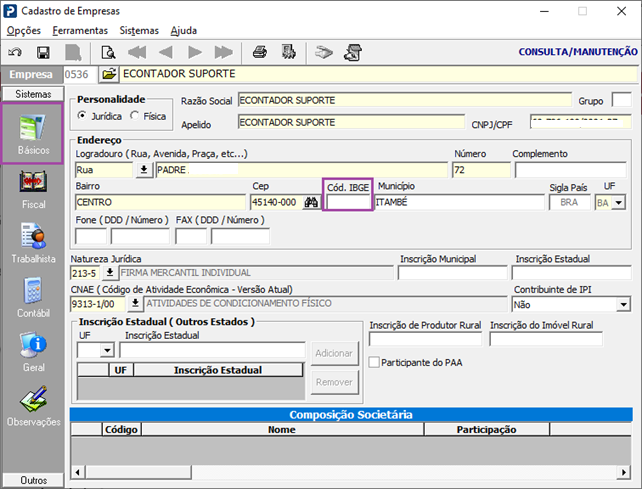Expand the Natureza Jurídica lookup arrow
This screenshot has width=642, height=489.
[x=109, y=273]
